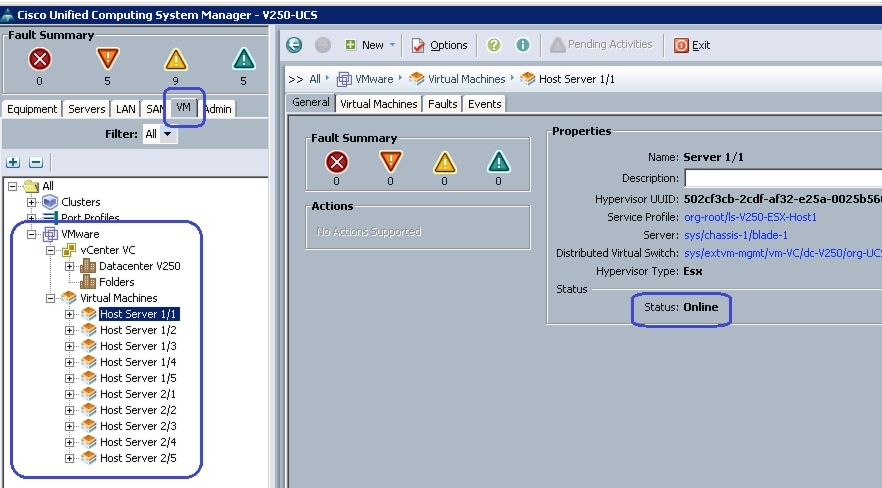Open the New menu
The height and width of the screenshot is (488, 882).
(x=369, y=45)
